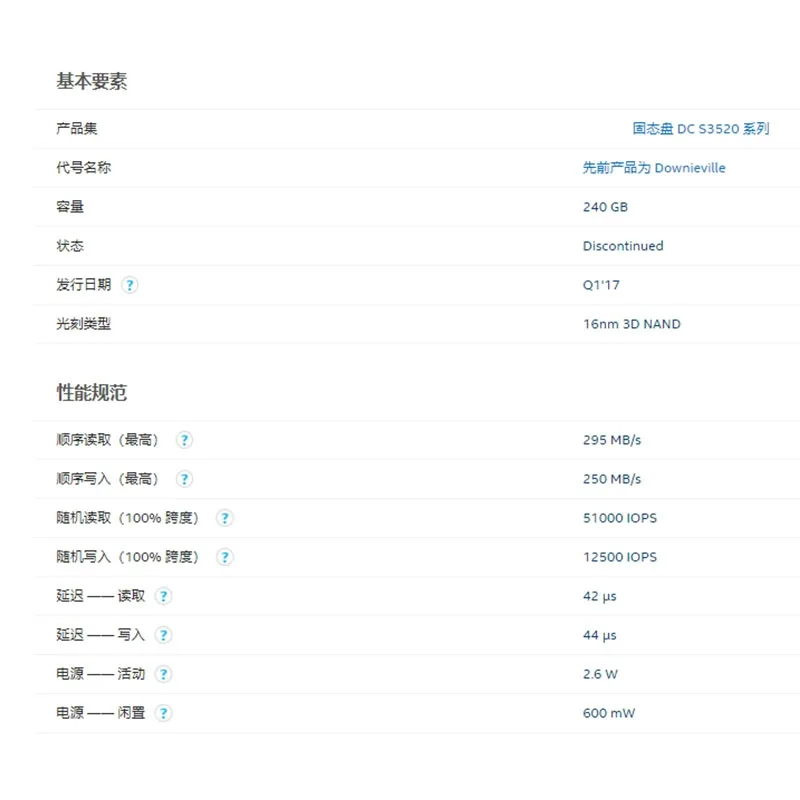Click the 600 mW idle power value
This screenshot has width=800, height=800.
609,713
